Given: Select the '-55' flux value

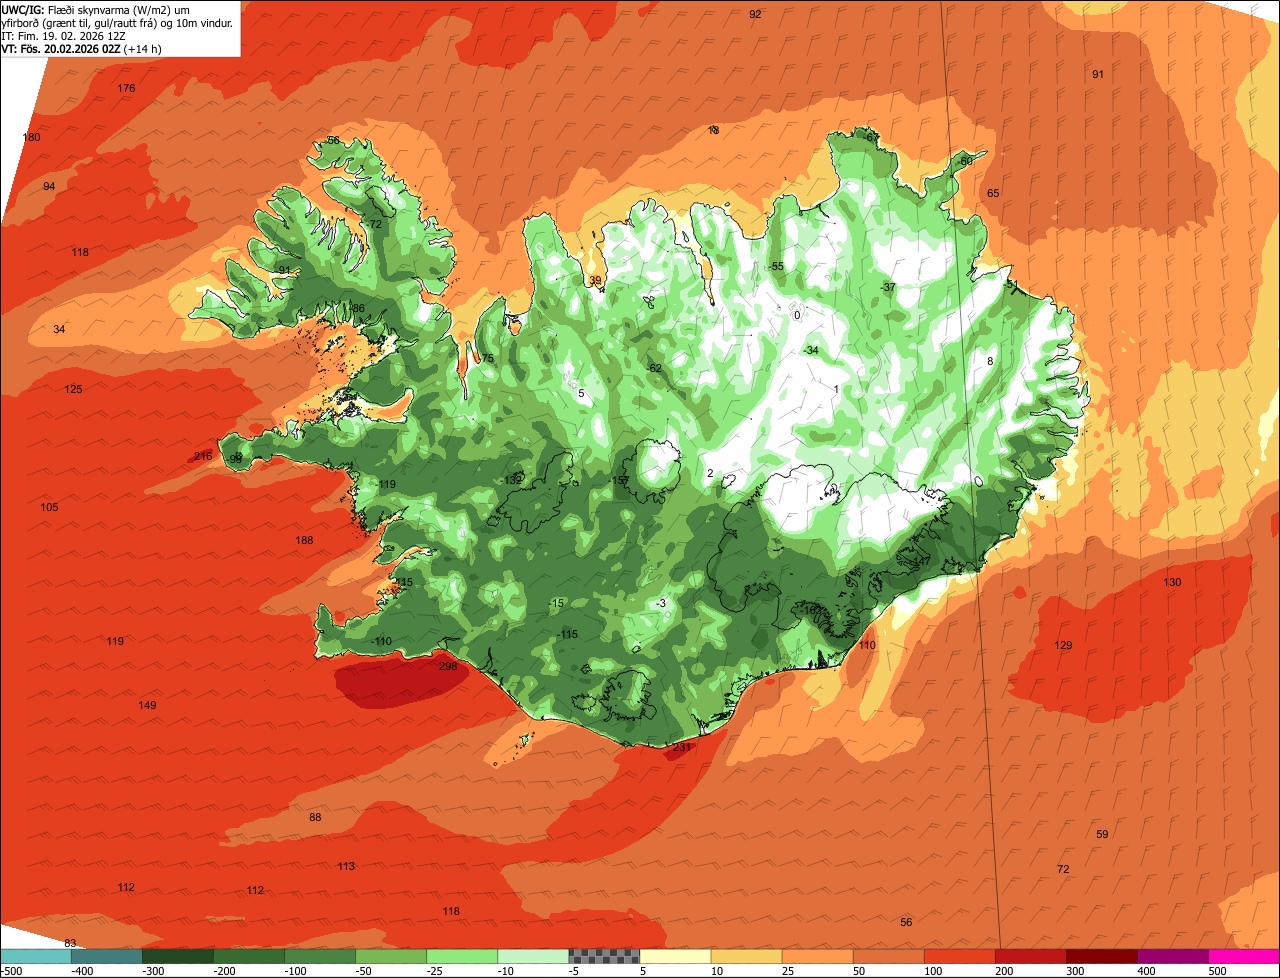Looking at the screenshot, I should click(775, 266).
